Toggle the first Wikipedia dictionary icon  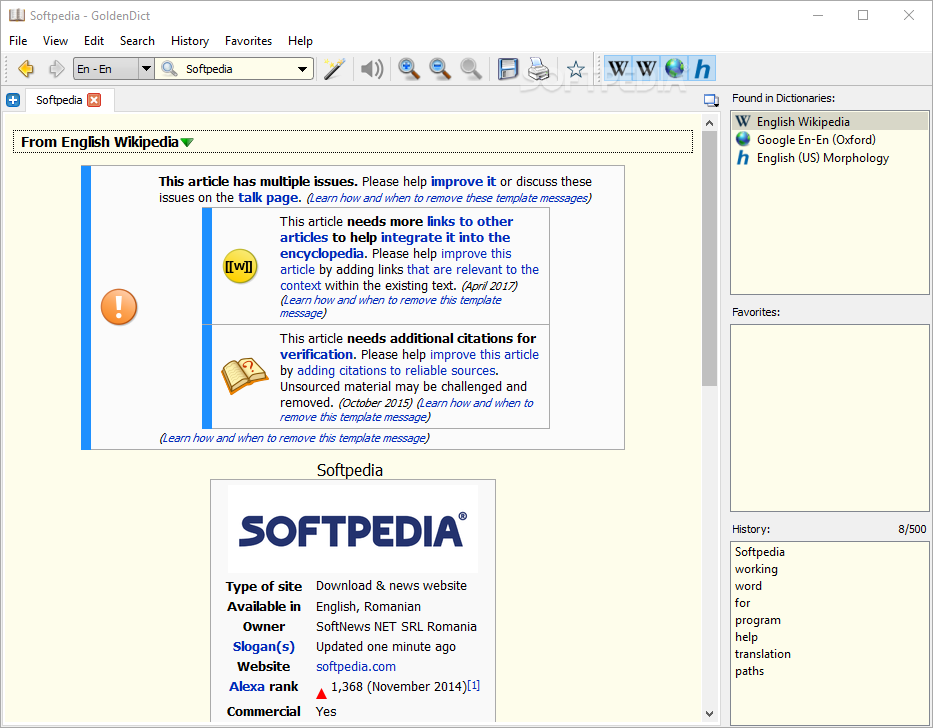pyautogui.click(x=618, y=68)
